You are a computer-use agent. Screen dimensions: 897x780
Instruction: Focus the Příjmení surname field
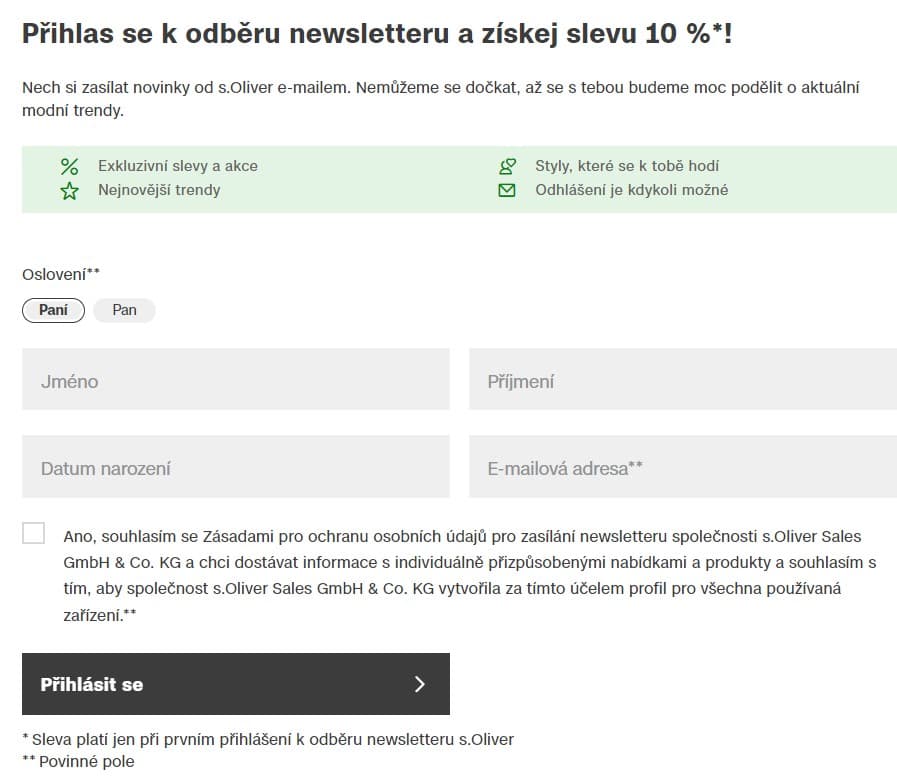tap(683, 379)
